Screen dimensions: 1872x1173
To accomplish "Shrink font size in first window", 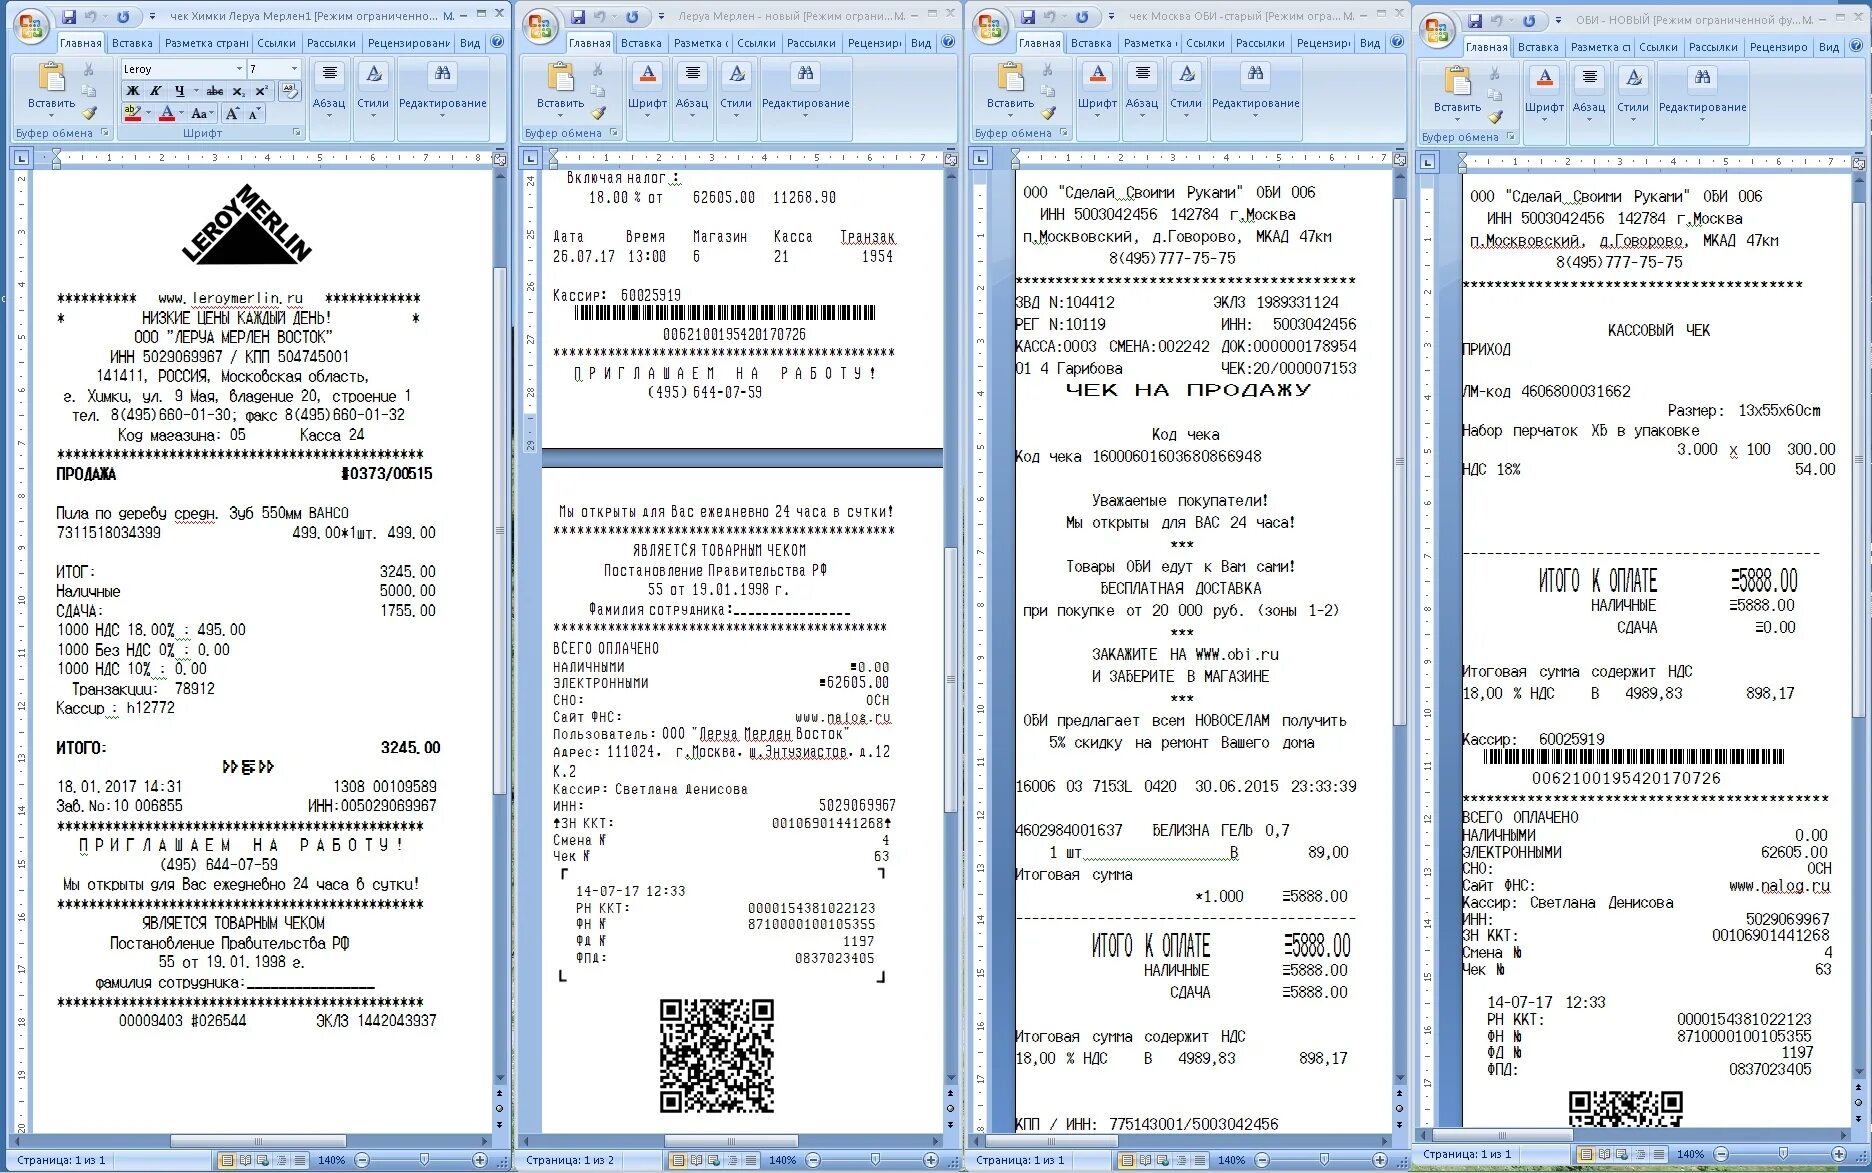I will click(x=254, y=113).
